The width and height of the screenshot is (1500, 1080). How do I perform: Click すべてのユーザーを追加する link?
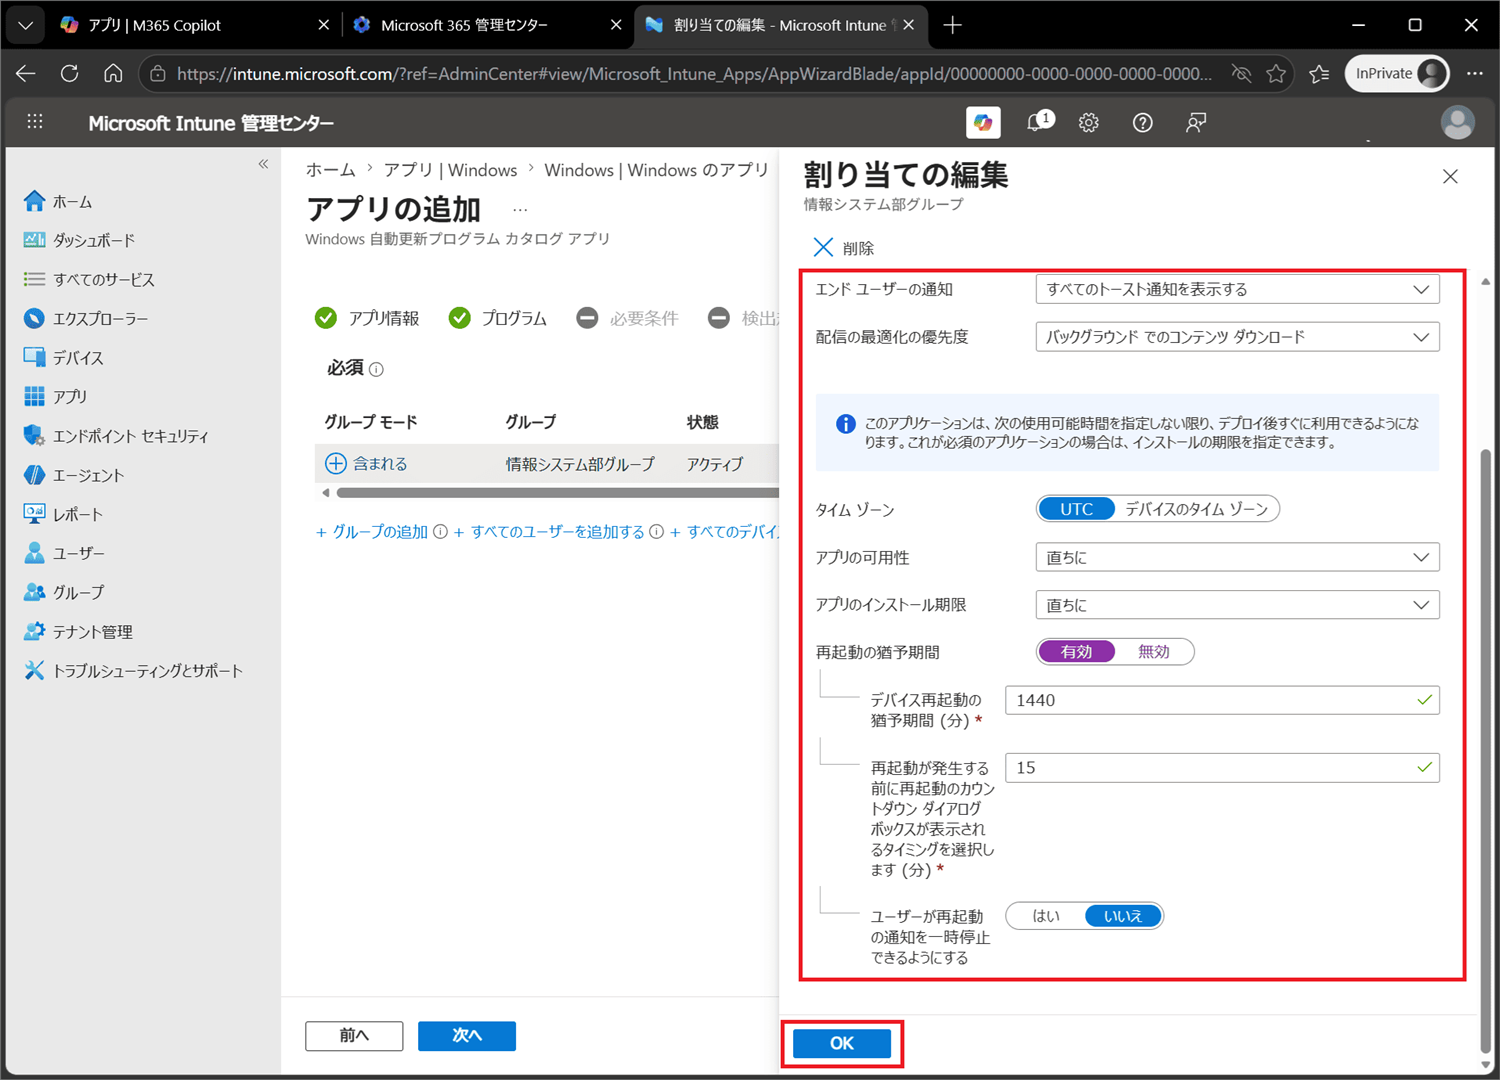pyautogui.click(x=549, y=532)
